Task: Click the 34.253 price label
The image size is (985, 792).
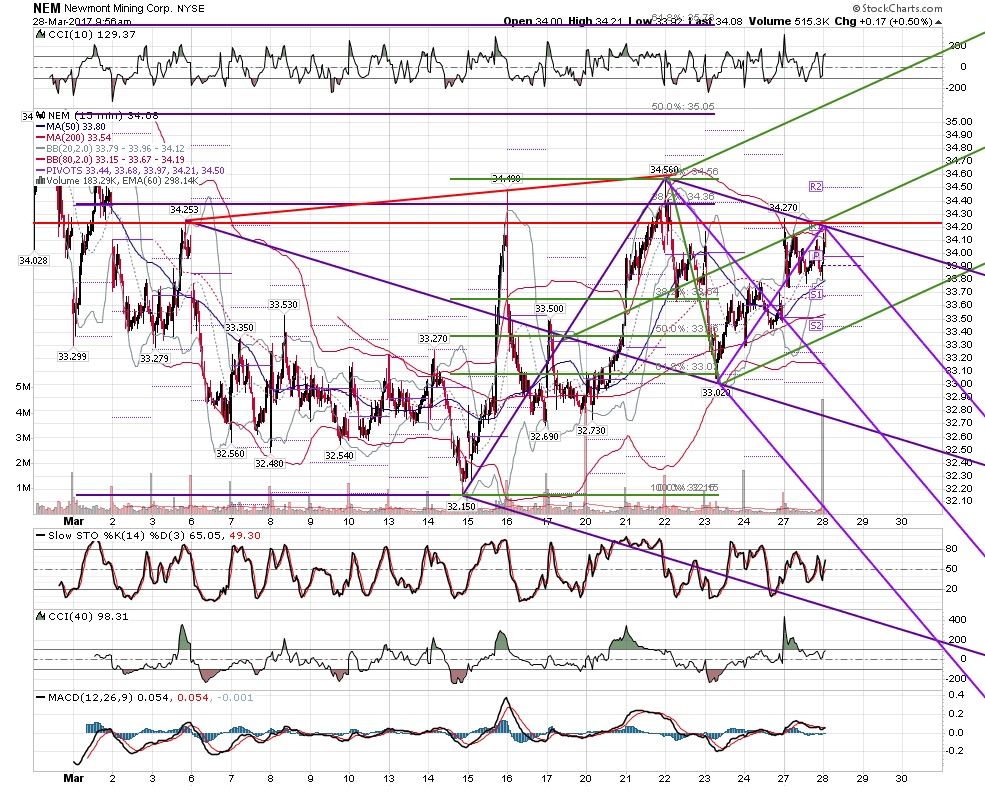Action: click(x=184, y=210)
